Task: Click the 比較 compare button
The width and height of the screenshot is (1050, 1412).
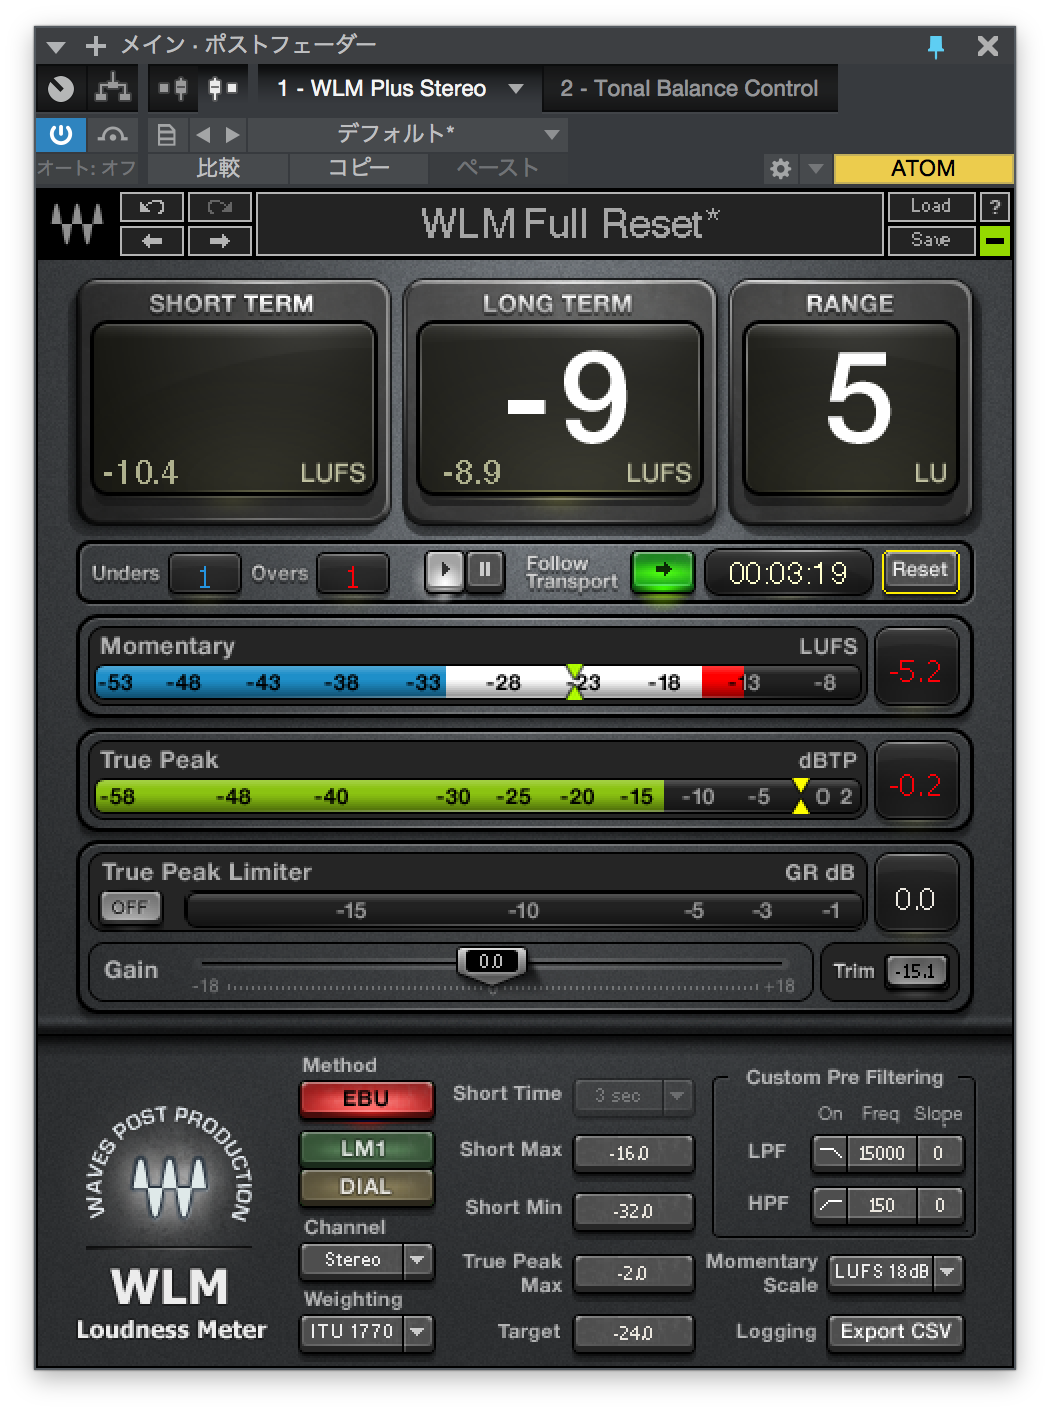Action: (x=218, y=168)
